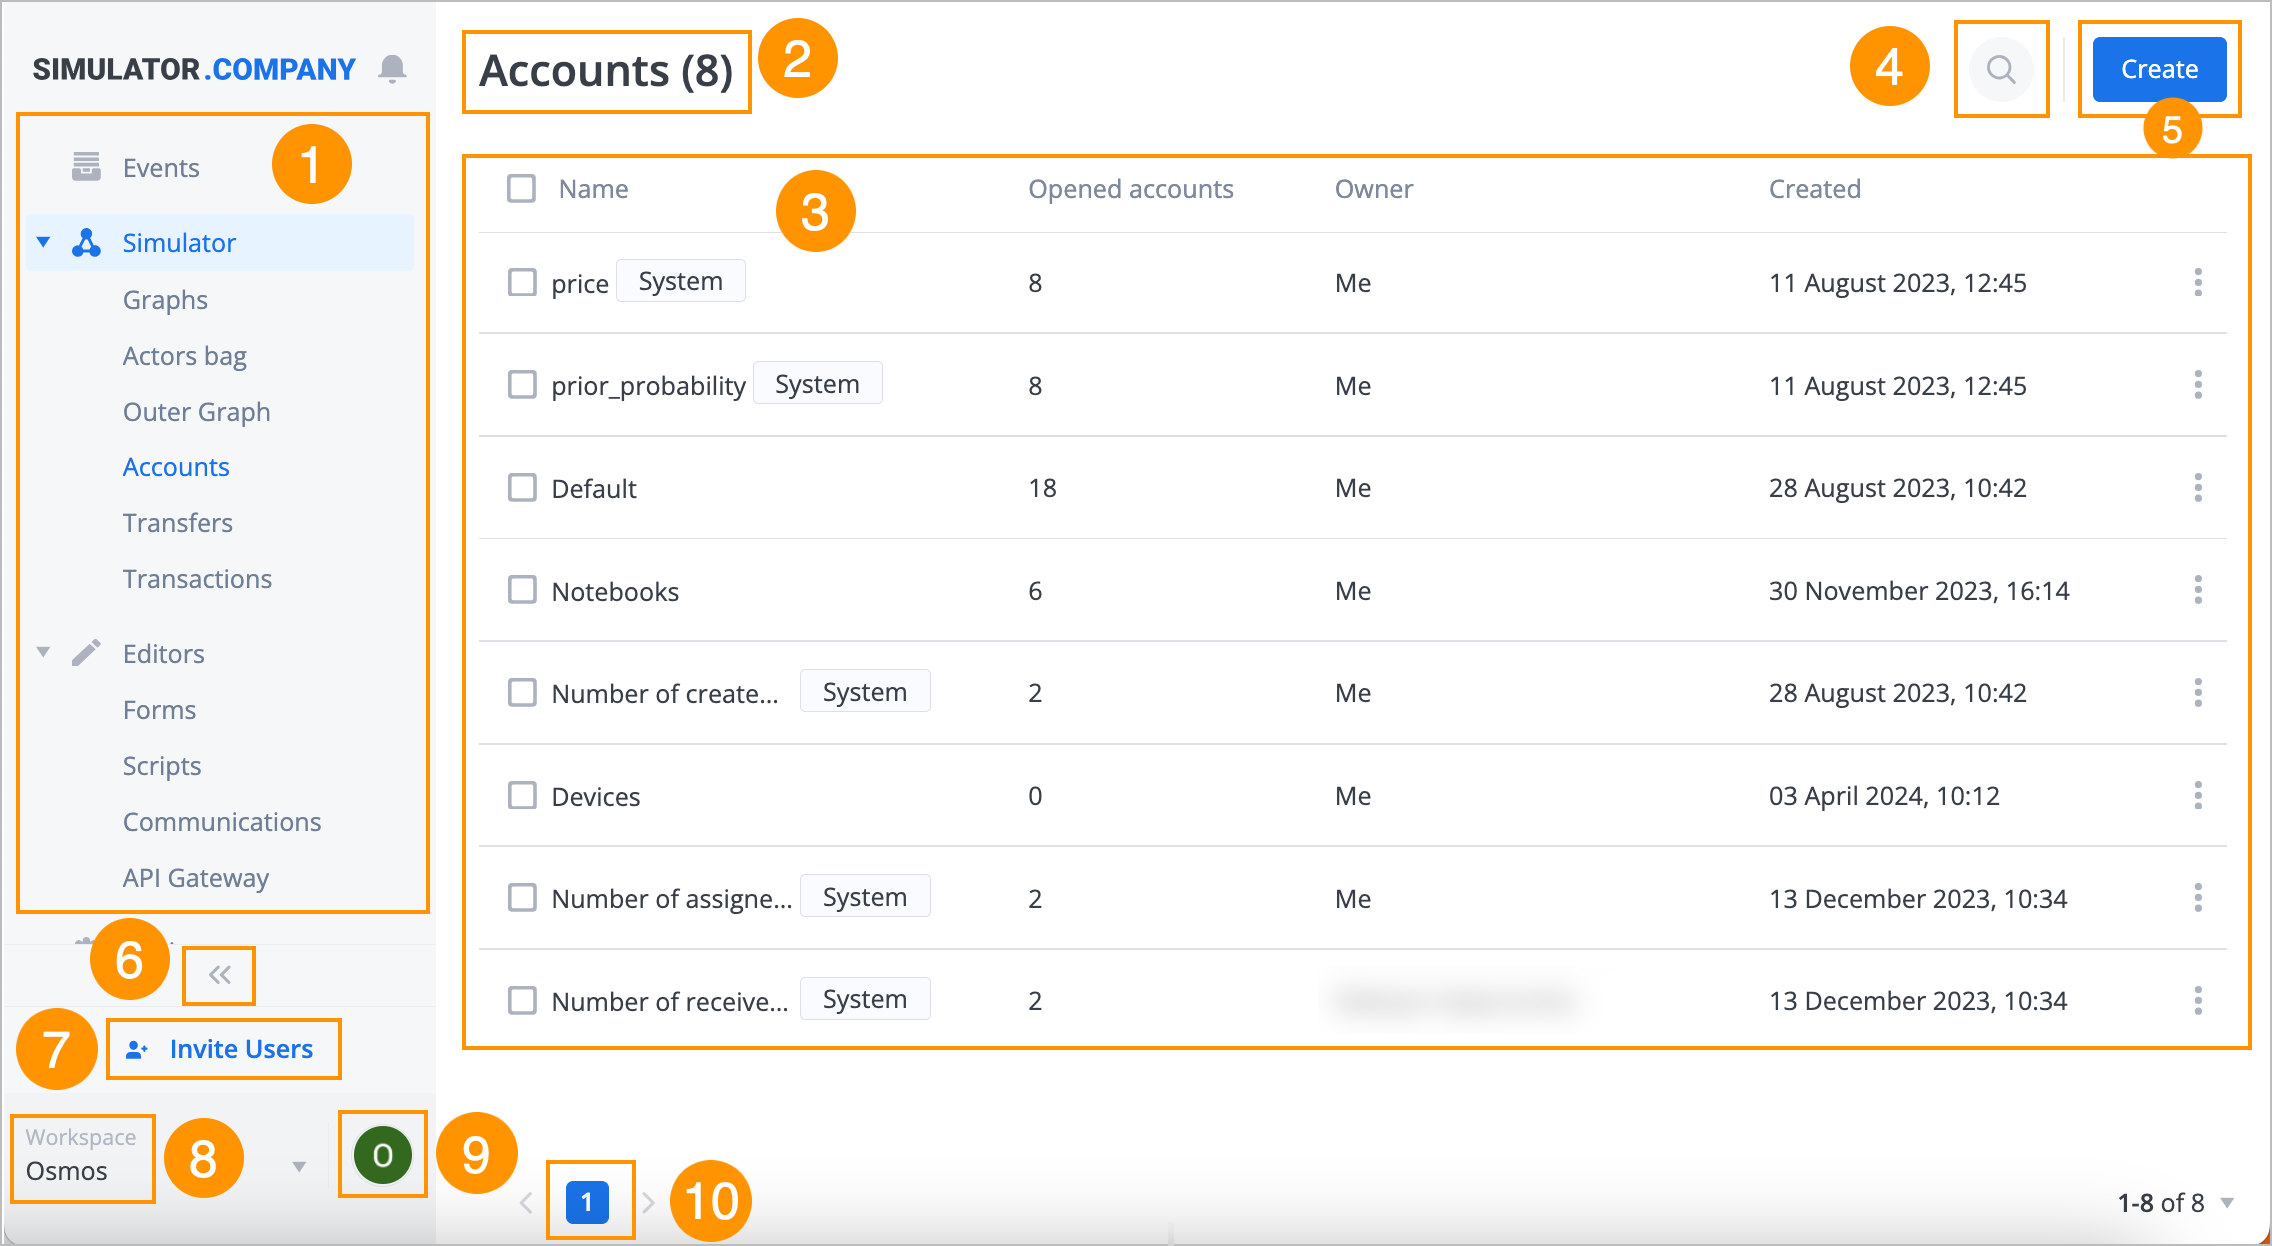Open Transactions in sidebar
The width and height of the screenshot is (2272, 1246).
tap(197, 579)
